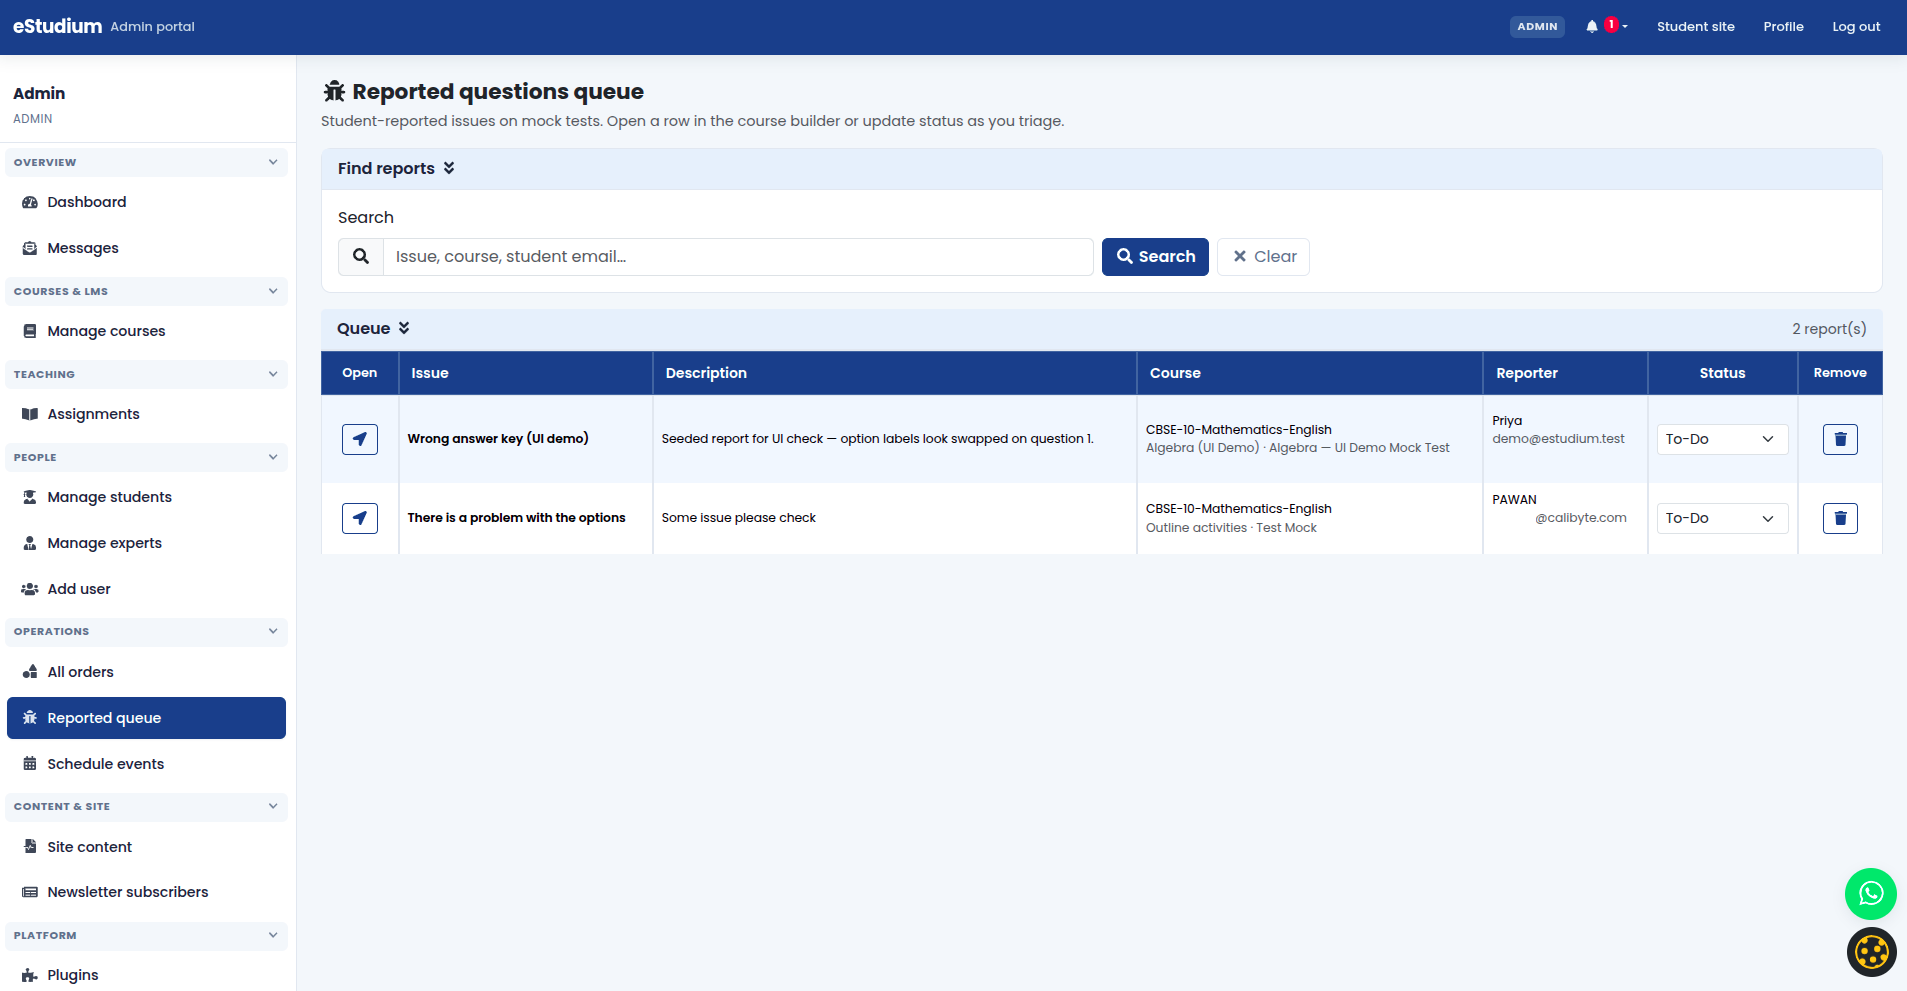Click the Schedule events calendar icon

(30, 764)
